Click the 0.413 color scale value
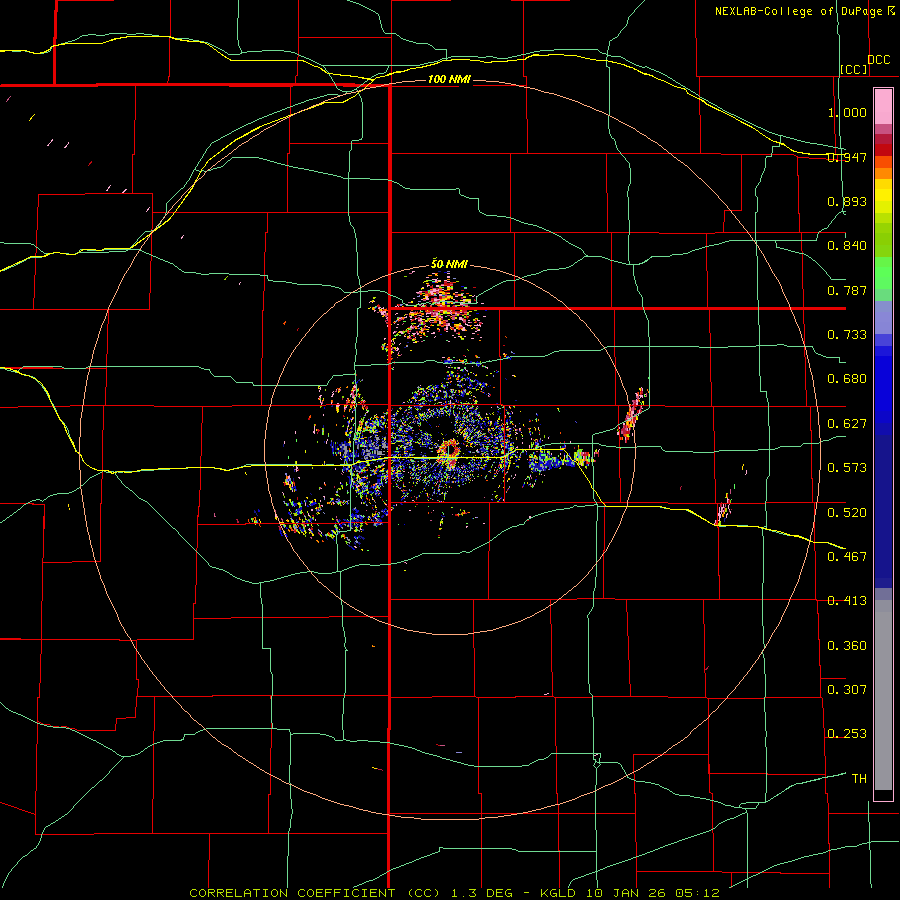 click(x=847, y=601)
